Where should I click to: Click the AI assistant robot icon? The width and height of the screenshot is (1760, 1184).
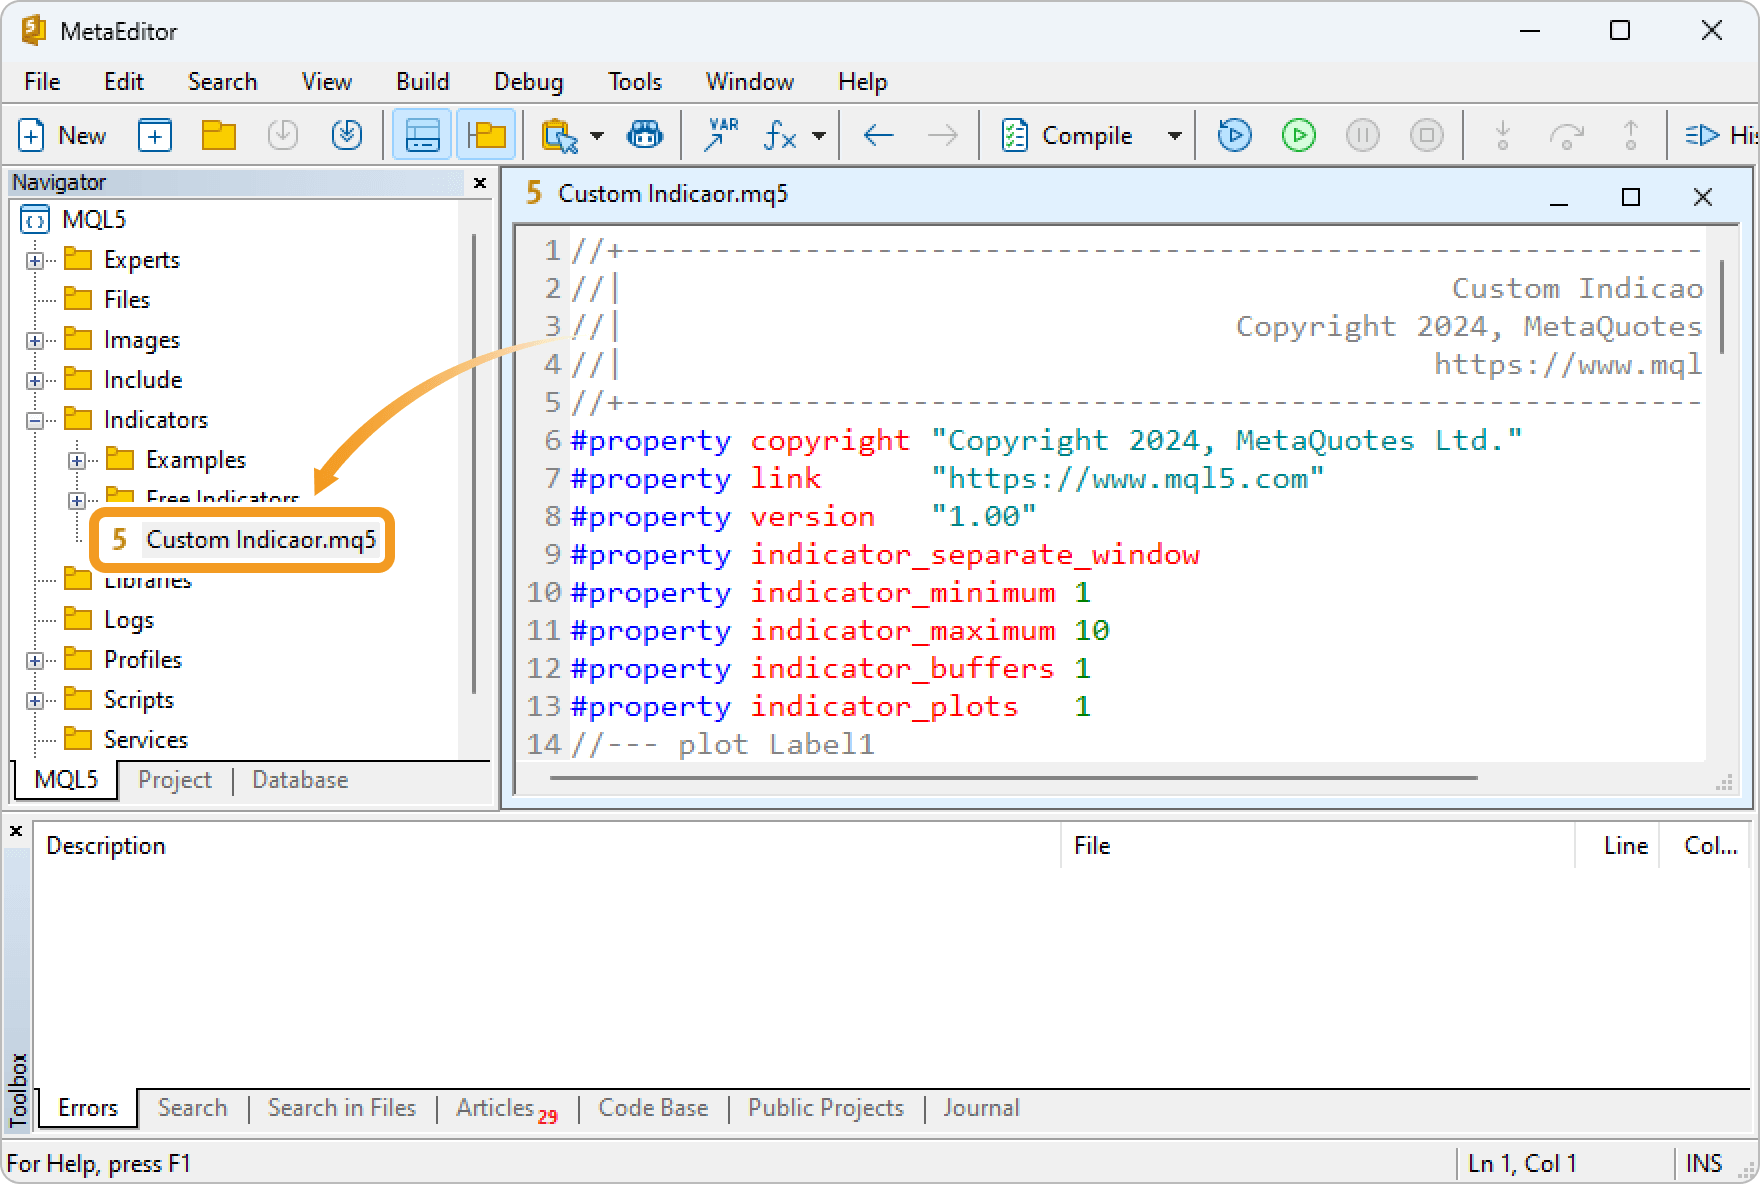(645, 135)
